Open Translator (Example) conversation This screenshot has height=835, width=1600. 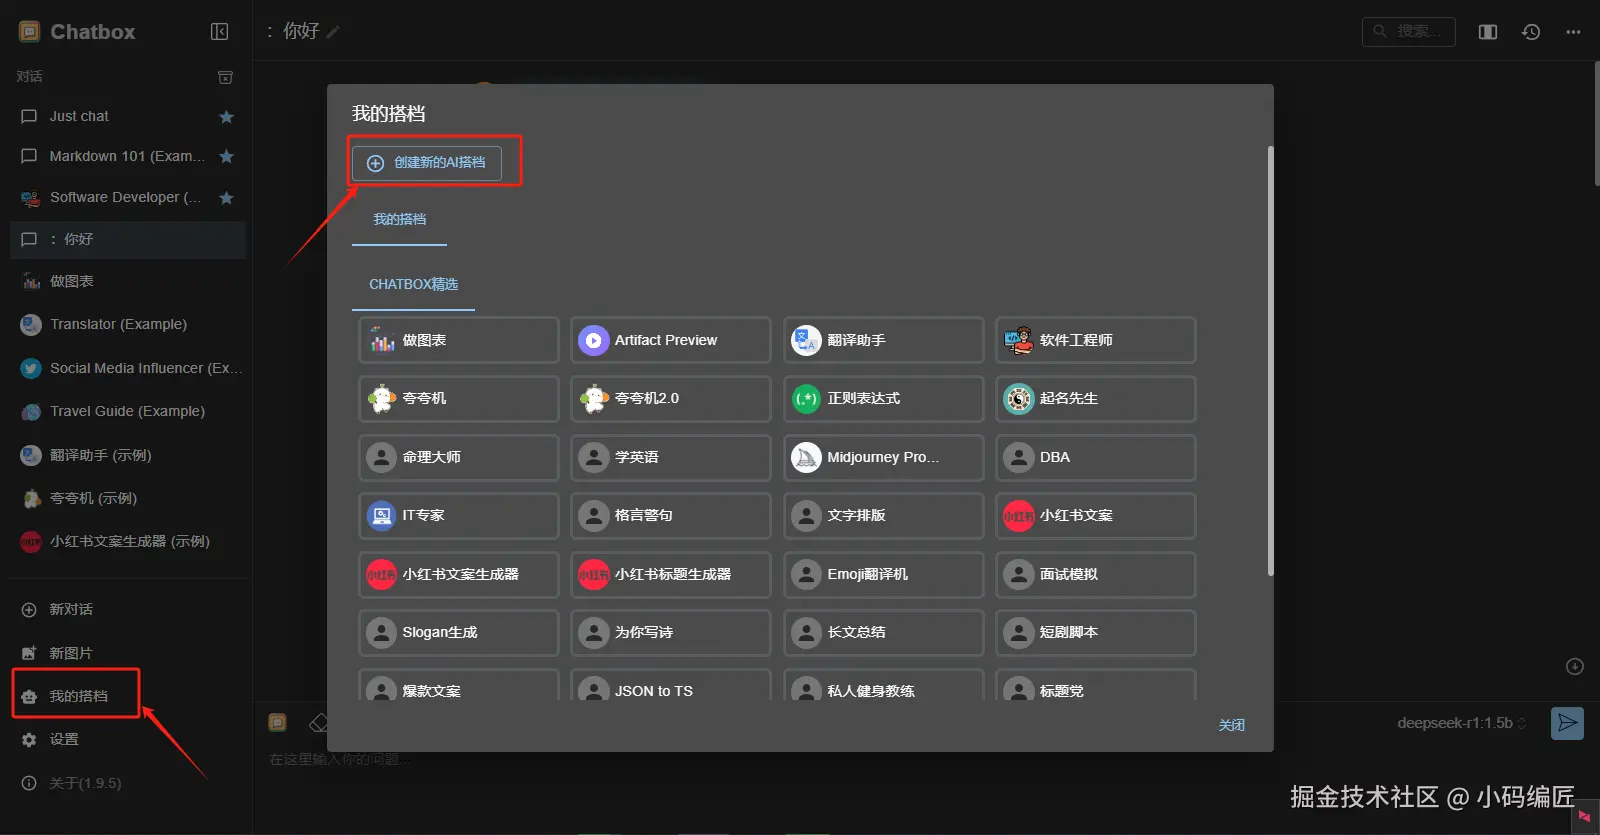pos(128,324)
